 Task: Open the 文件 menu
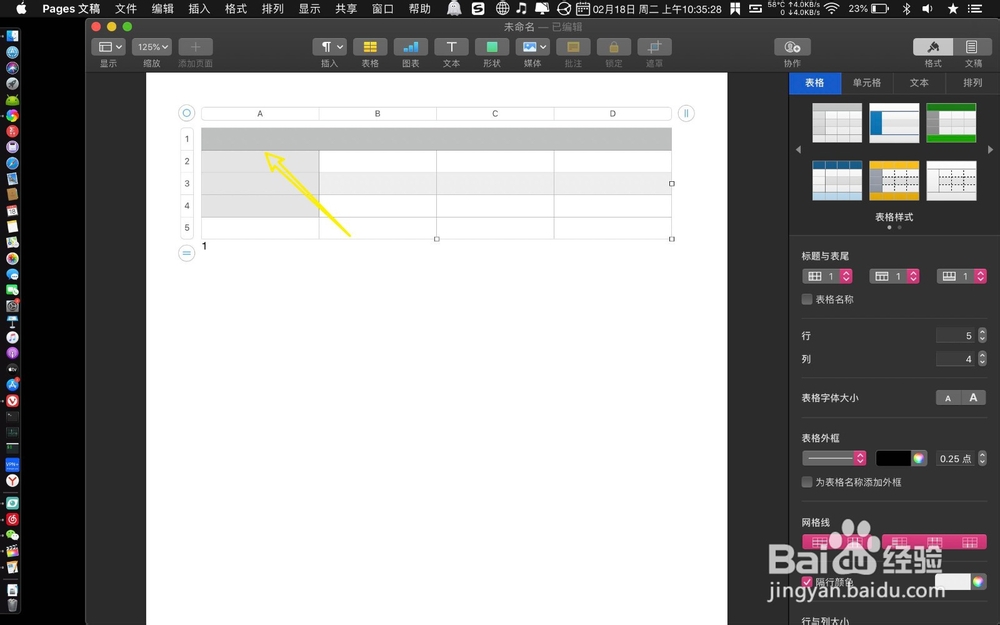pyautogui.click(x=126, y=8)
